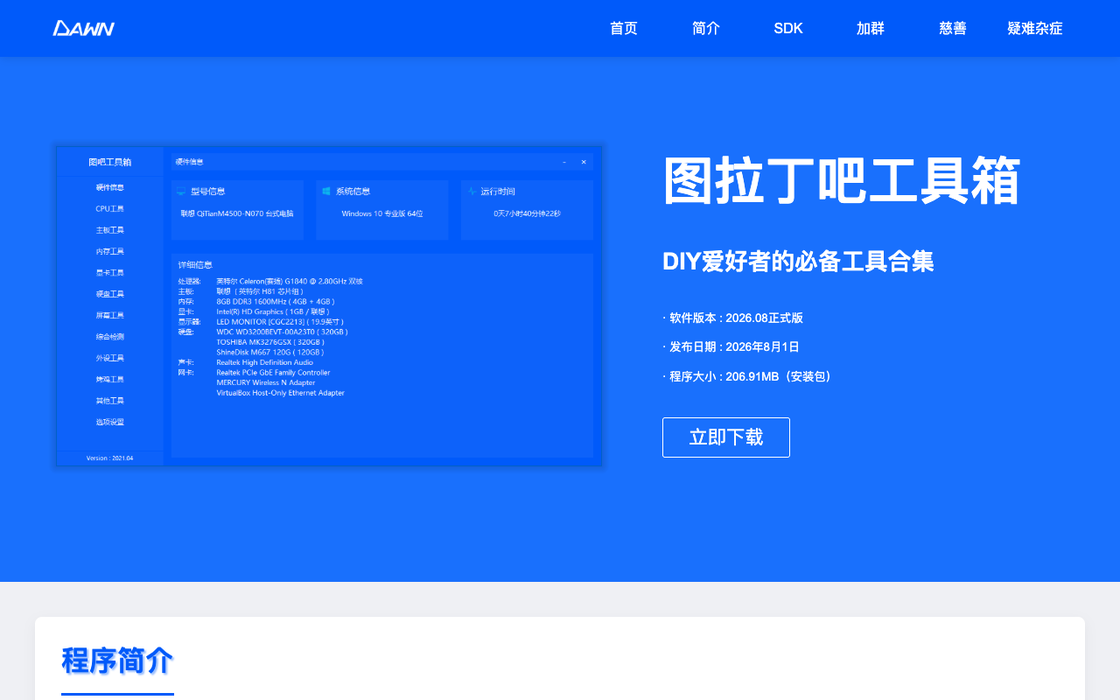
Task: Select 屏幕工具 in the preview sidebar
Action: click(x=110, y=316)
